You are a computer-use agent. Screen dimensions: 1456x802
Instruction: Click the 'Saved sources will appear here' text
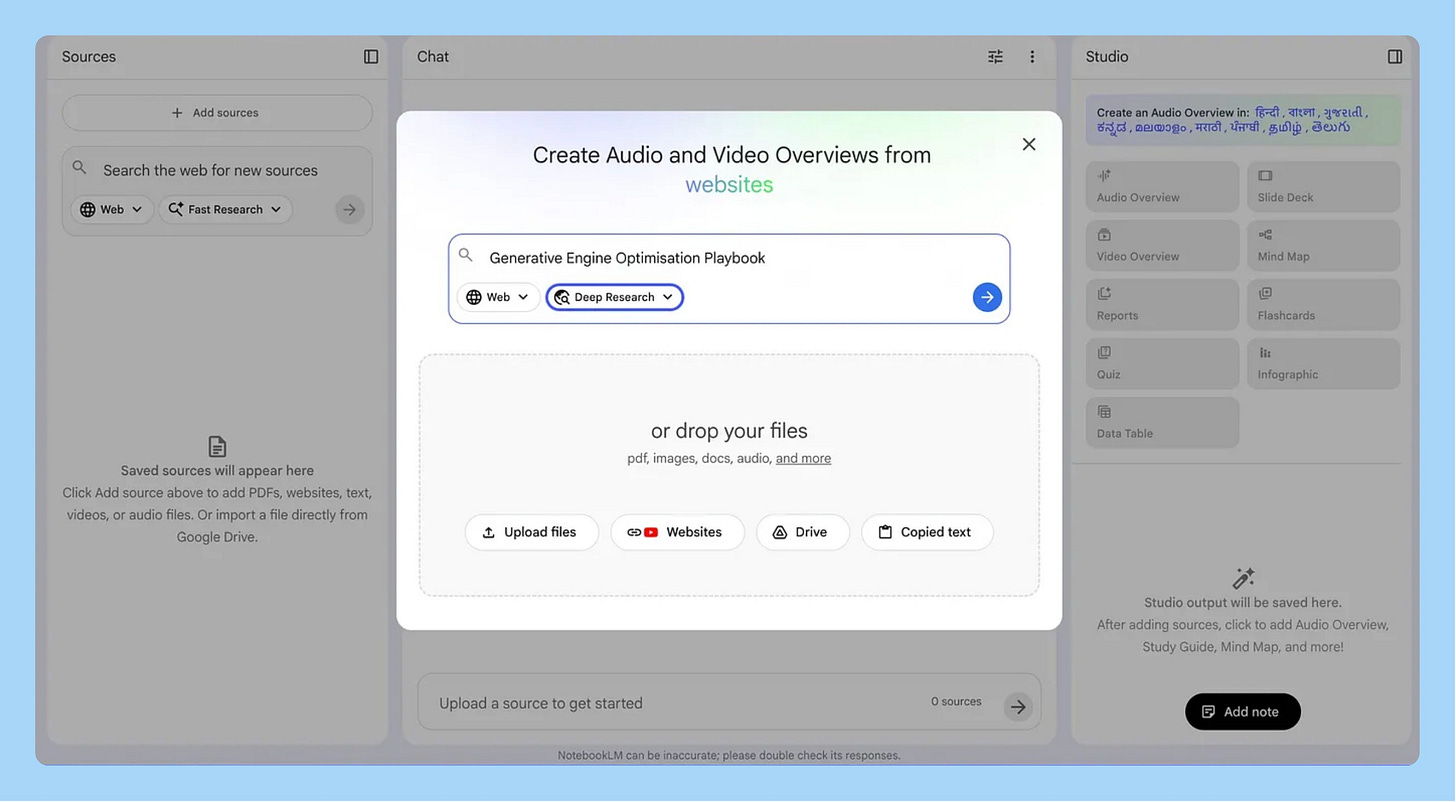pyautogui.click(x=217, y=471)
